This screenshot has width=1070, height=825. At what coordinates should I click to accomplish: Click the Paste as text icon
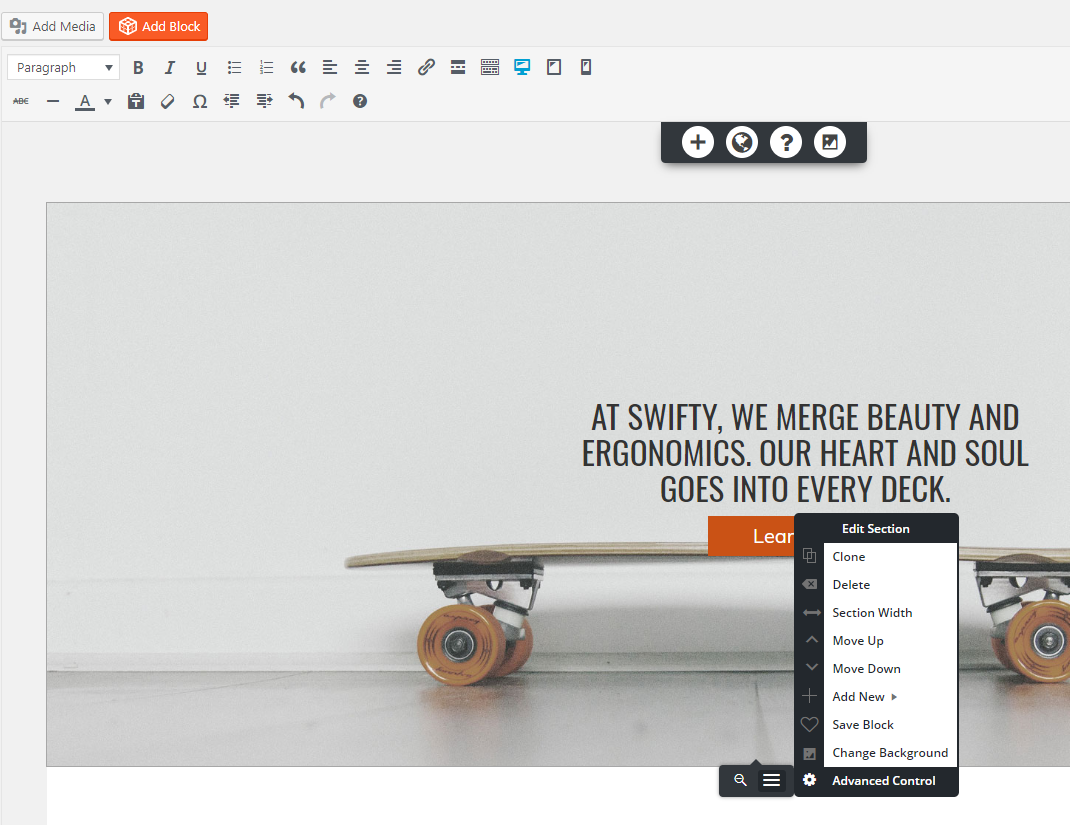pos(136,101)
